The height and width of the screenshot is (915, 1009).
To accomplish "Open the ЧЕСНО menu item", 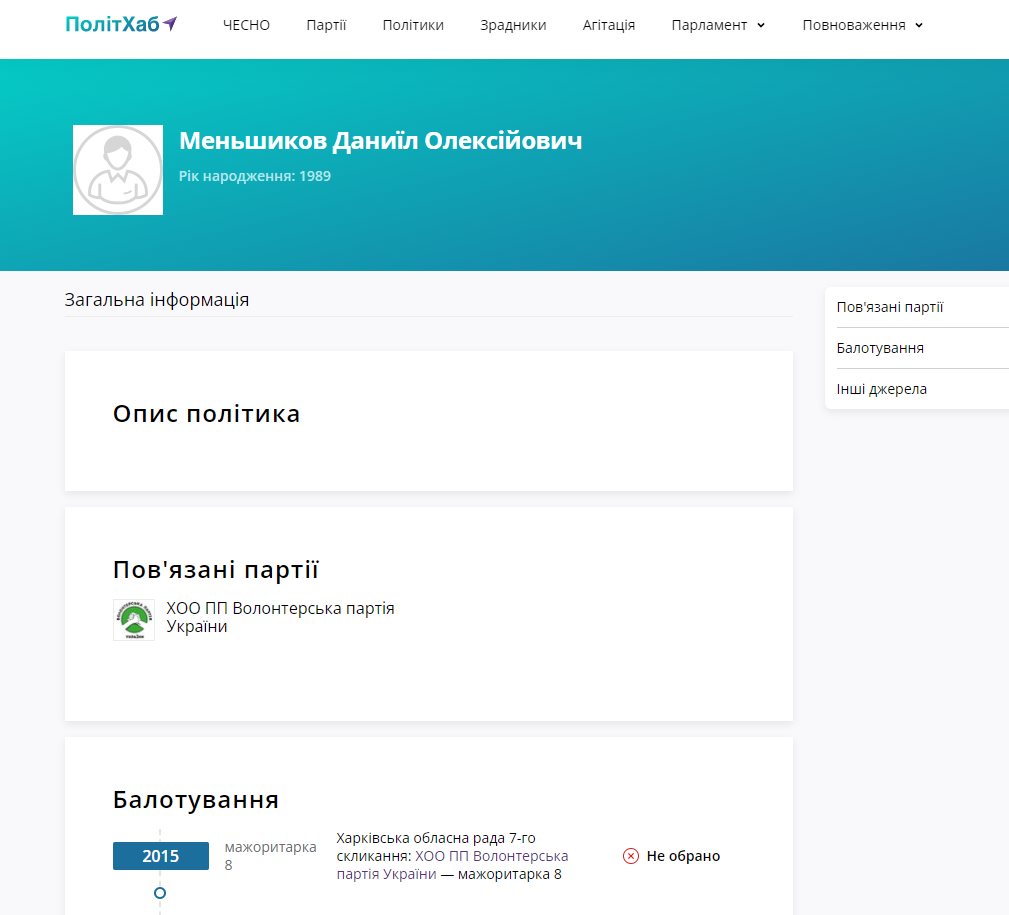I will (x=246, y=25).
